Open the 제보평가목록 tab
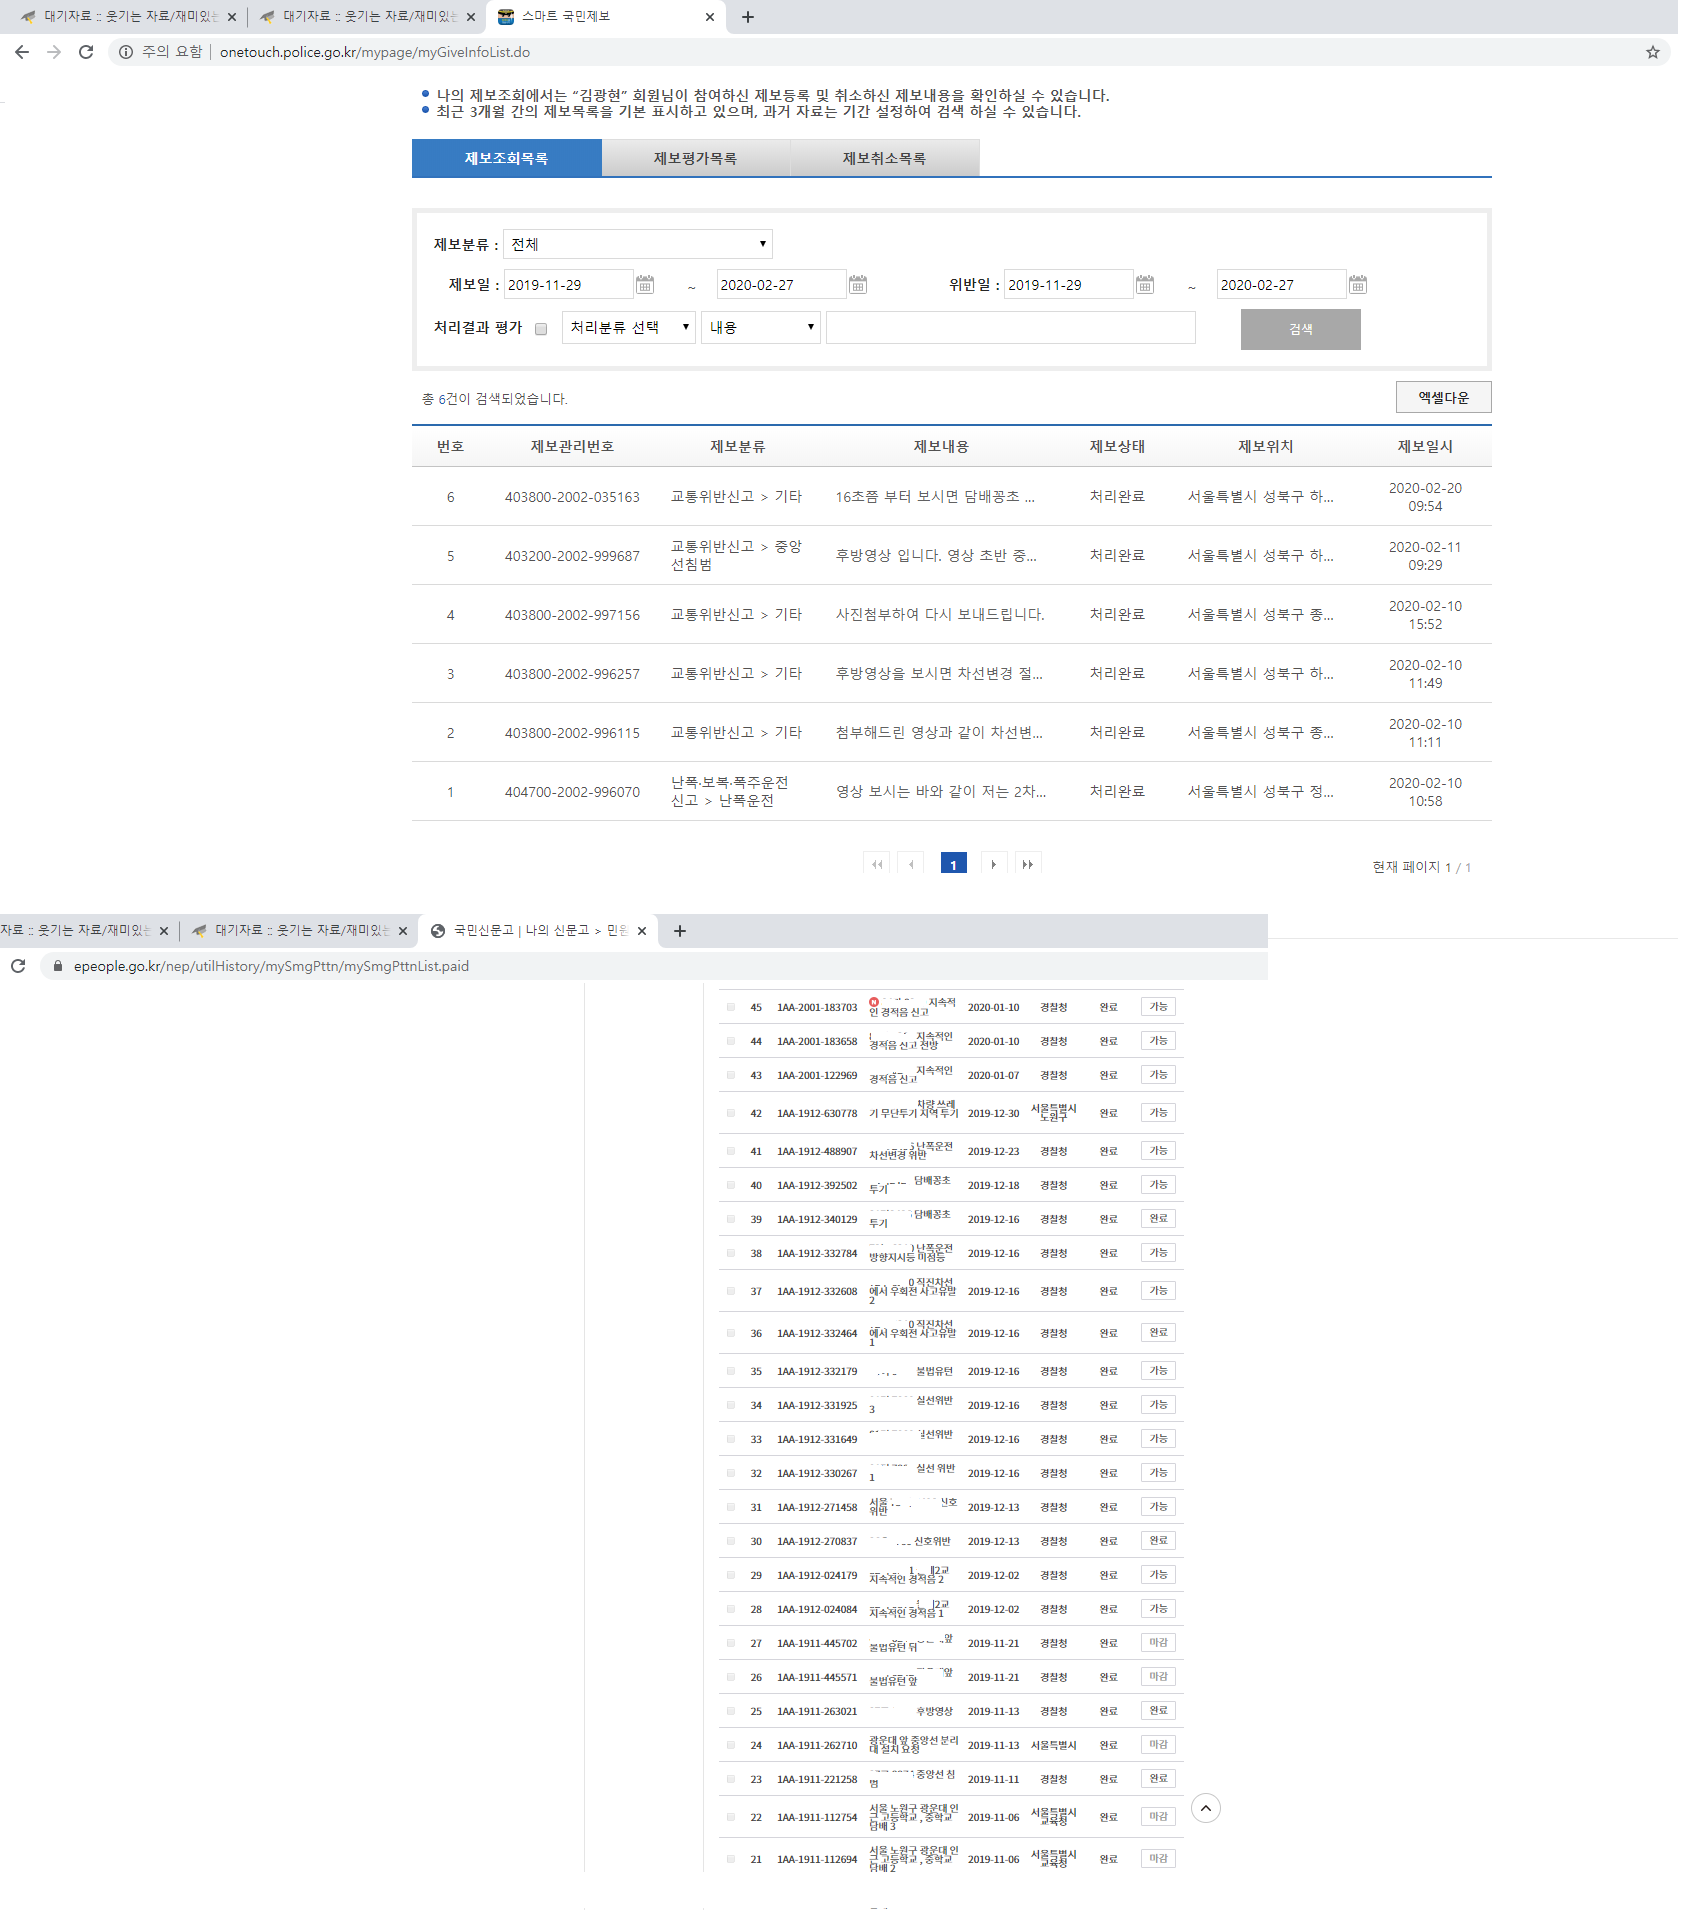The height and width of the screenshot is (1910, 1692). tap(696, 158)
